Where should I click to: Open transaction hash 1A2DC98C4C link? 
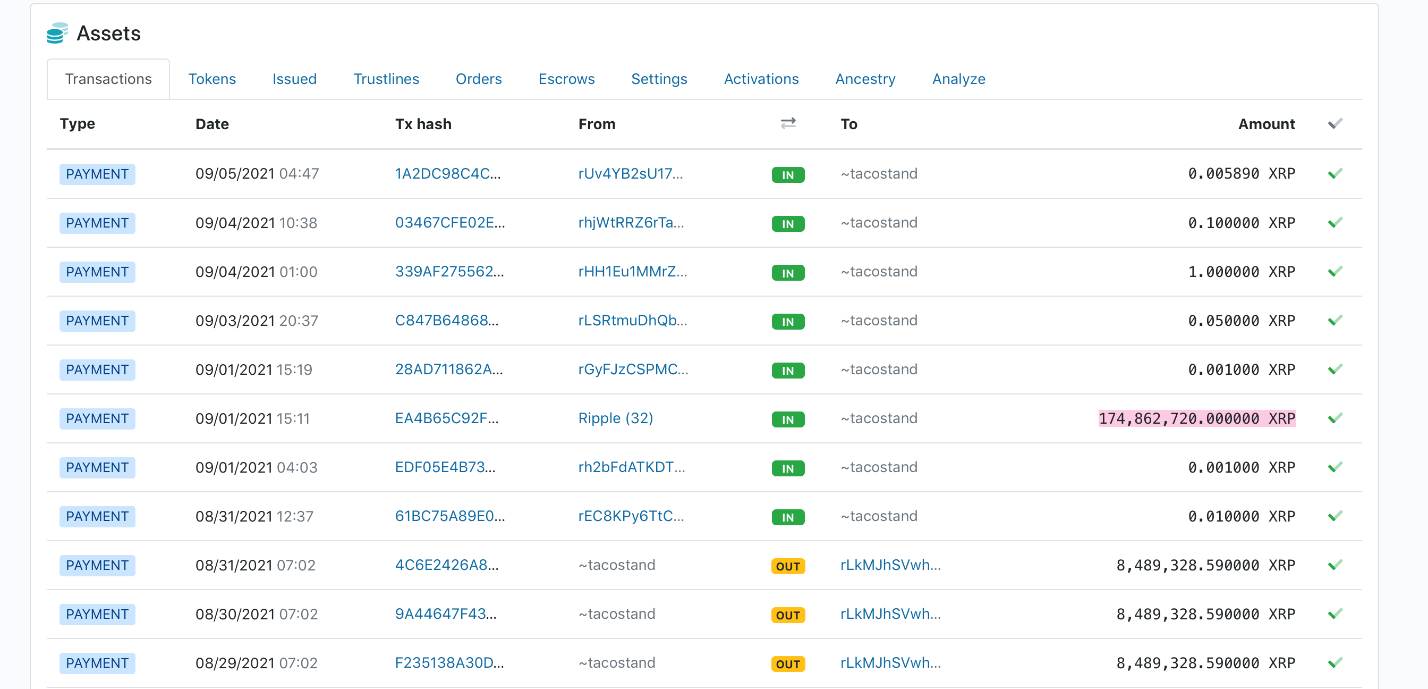(x=447, y=174)
